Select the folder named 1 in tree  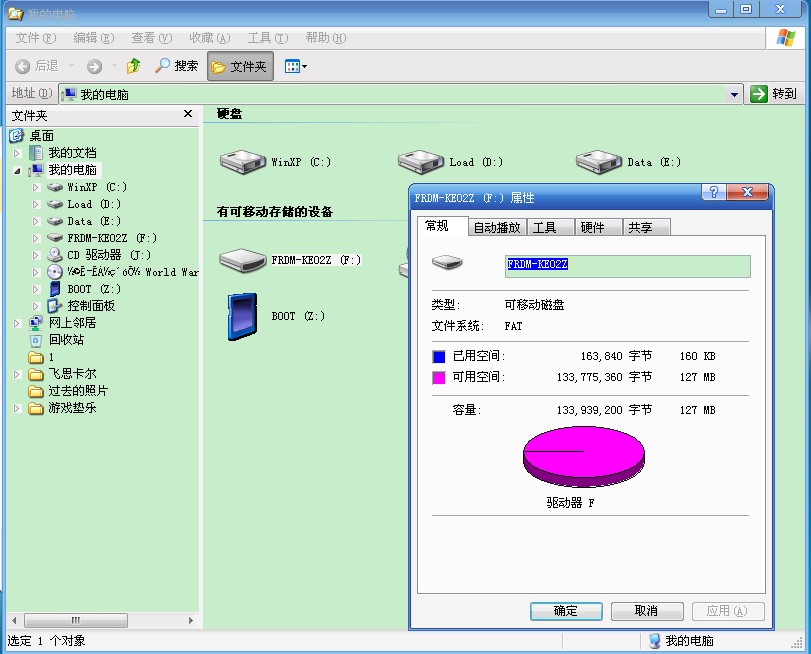point(36,357)
